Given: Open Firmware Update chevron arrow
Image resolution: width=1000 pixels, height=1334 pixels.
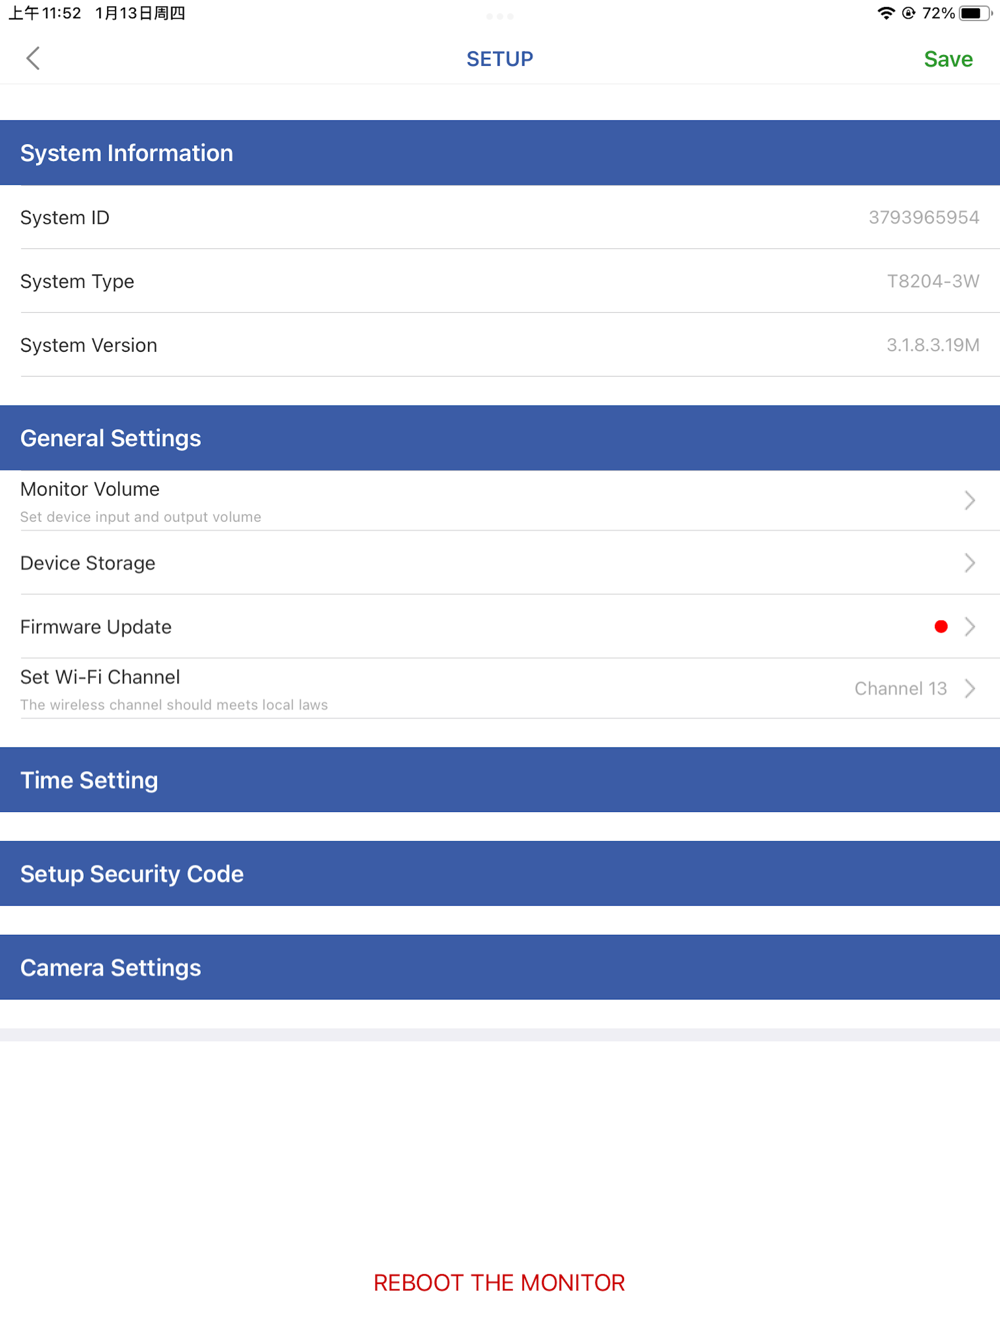Looking at the screenshot, I should (x=970, y=627).
